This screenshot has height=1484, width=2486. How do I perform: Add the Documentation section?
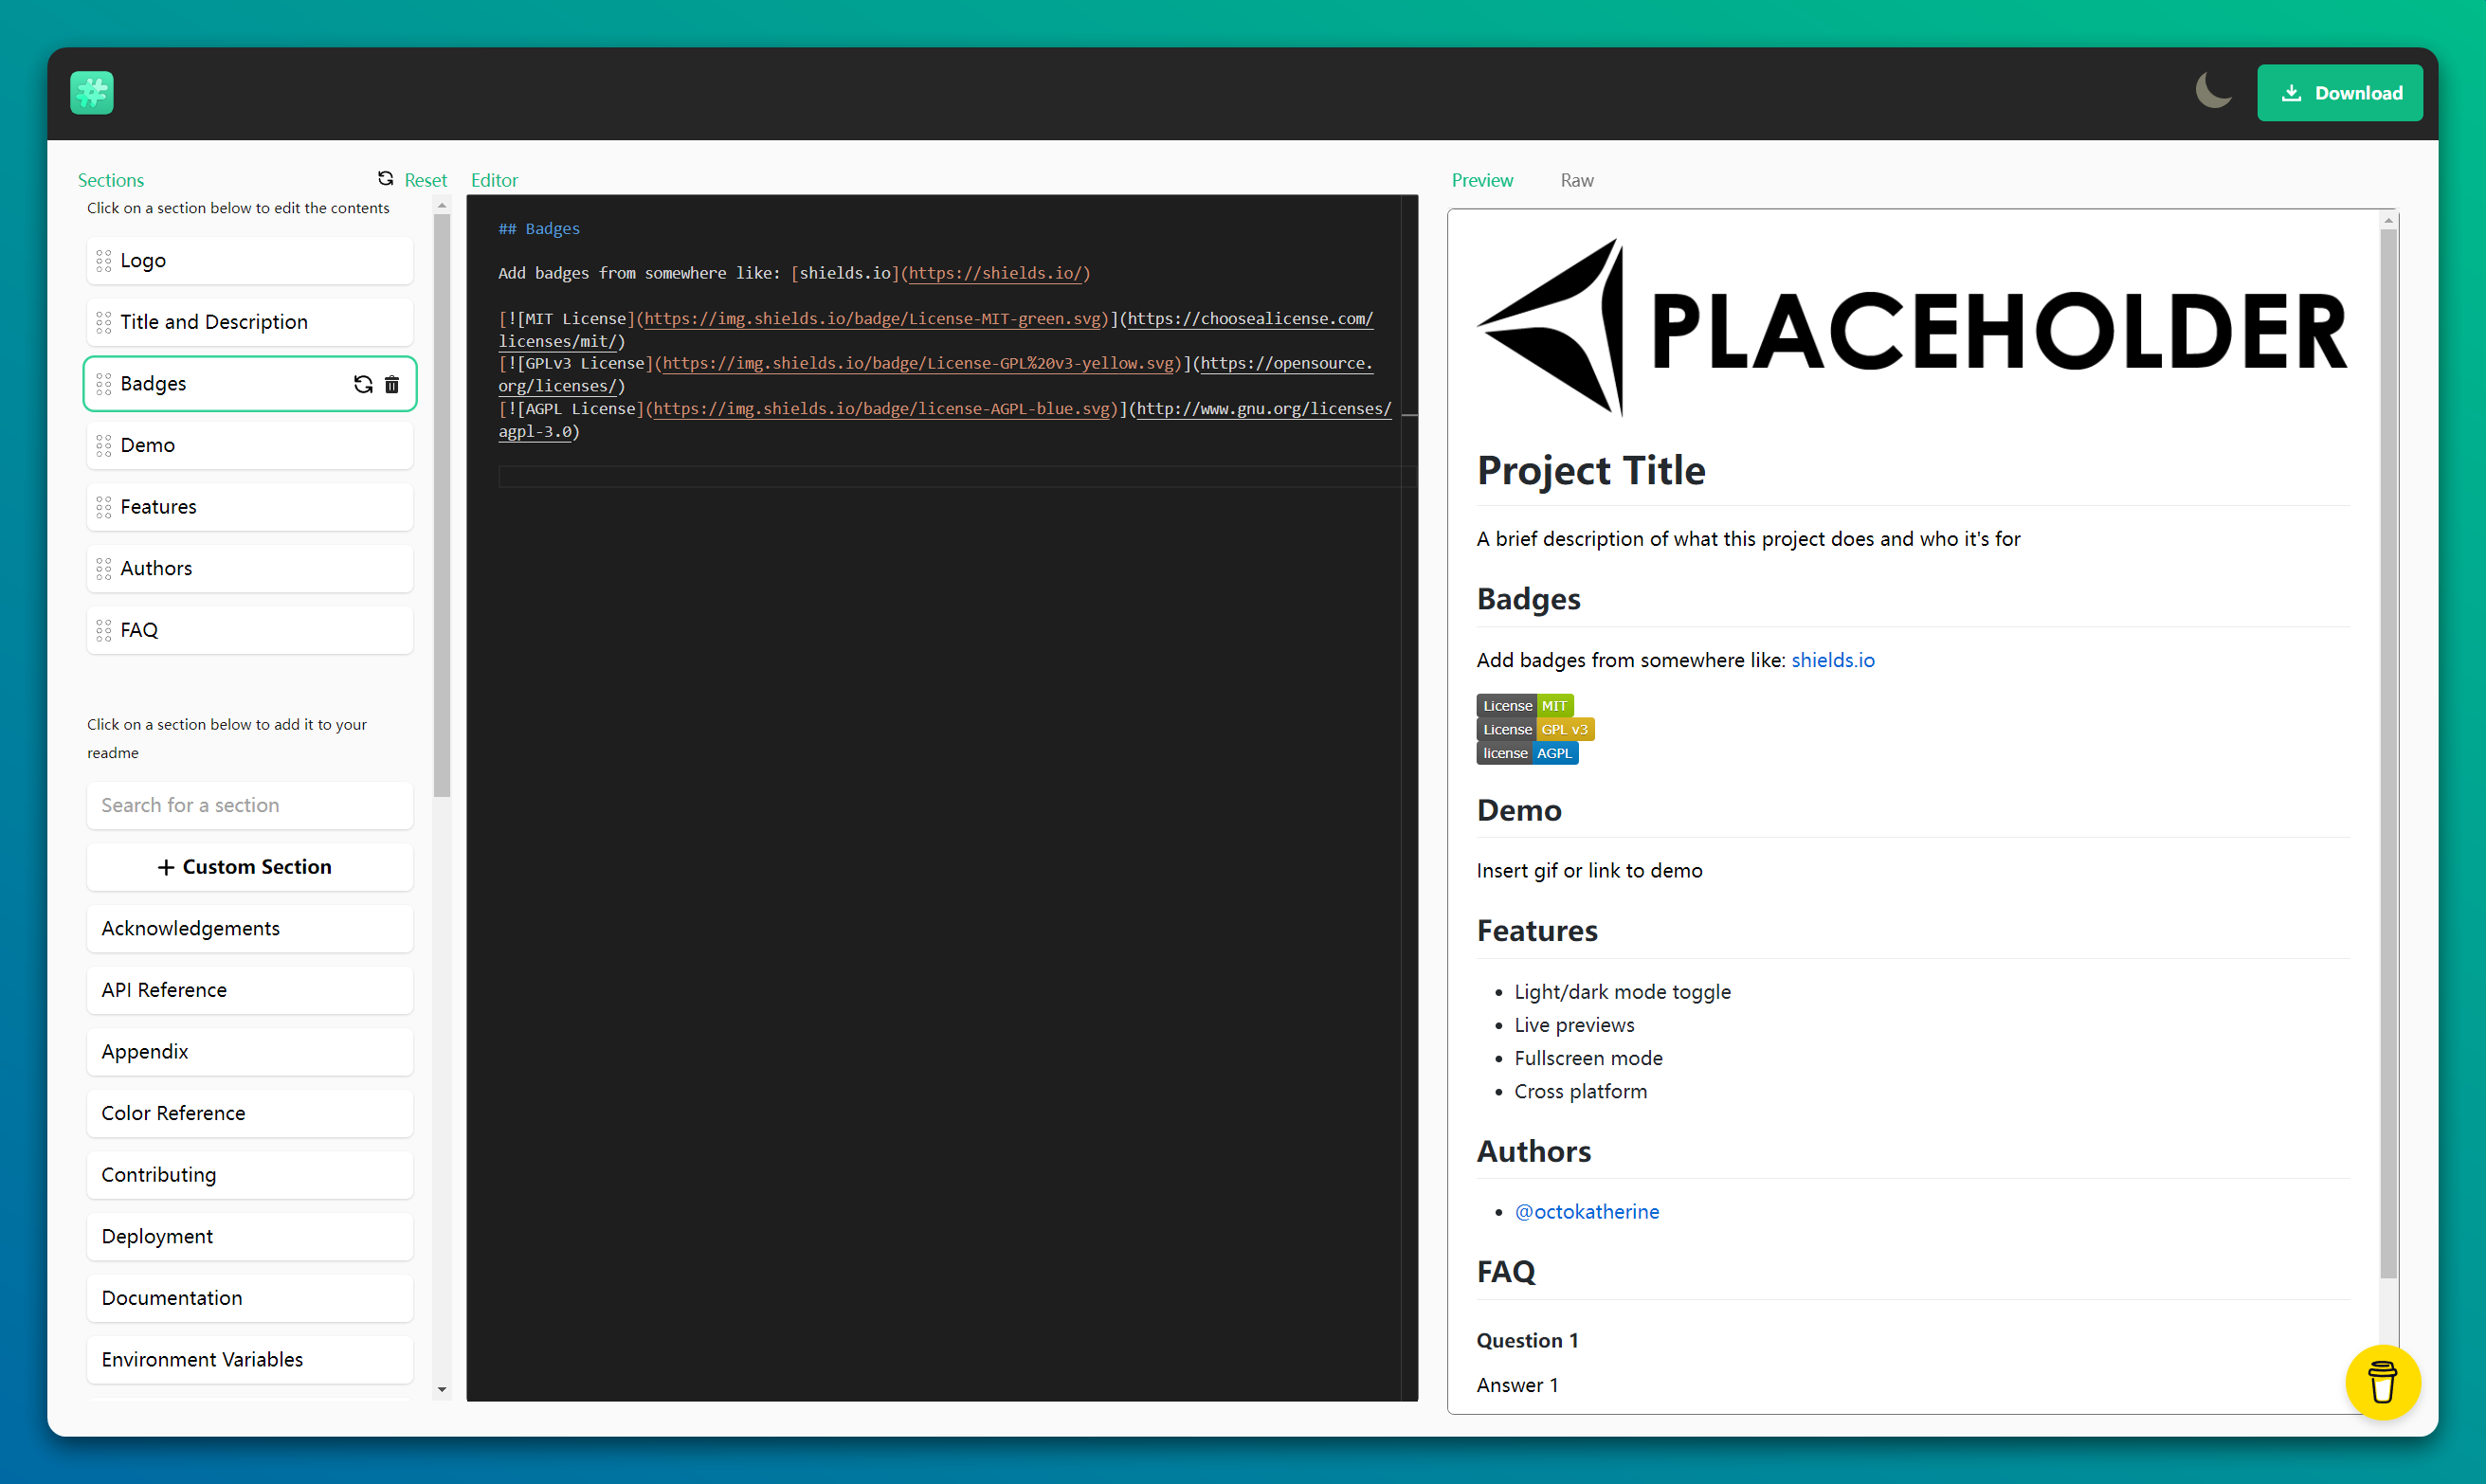pyautogui.click(x=250, y=1298)
